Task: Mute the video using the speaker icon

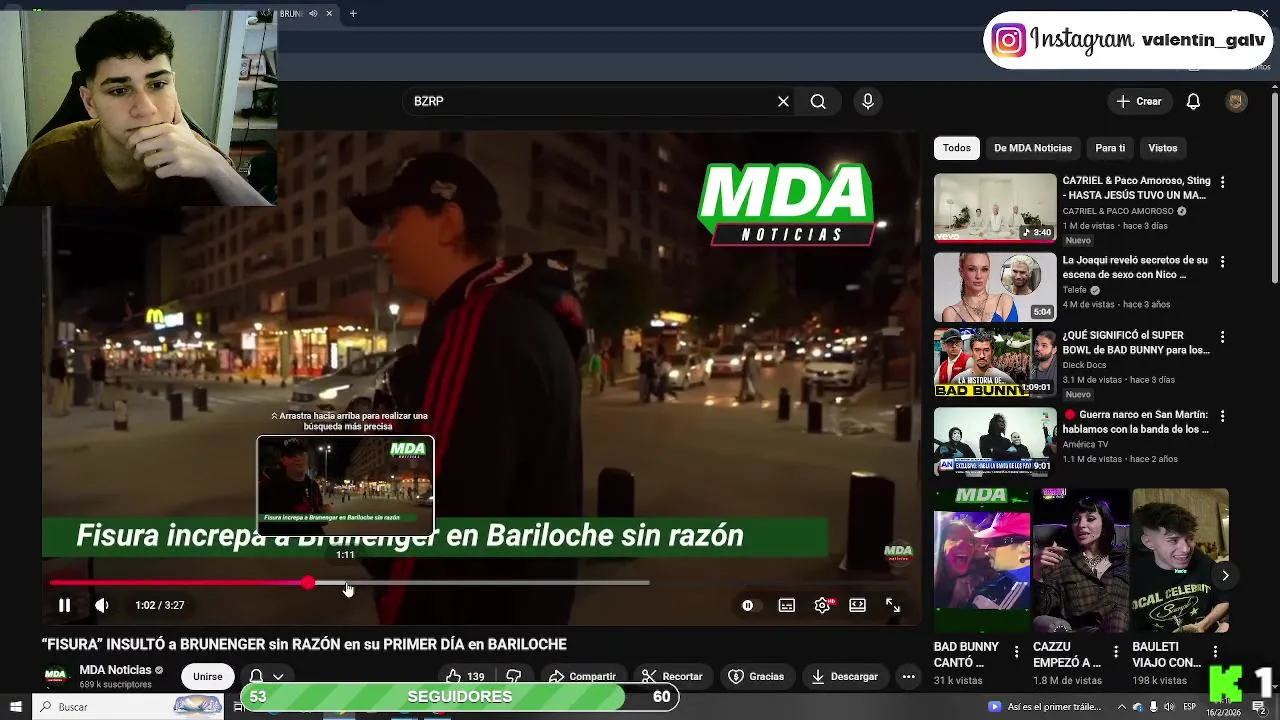Action: (102, 605)
